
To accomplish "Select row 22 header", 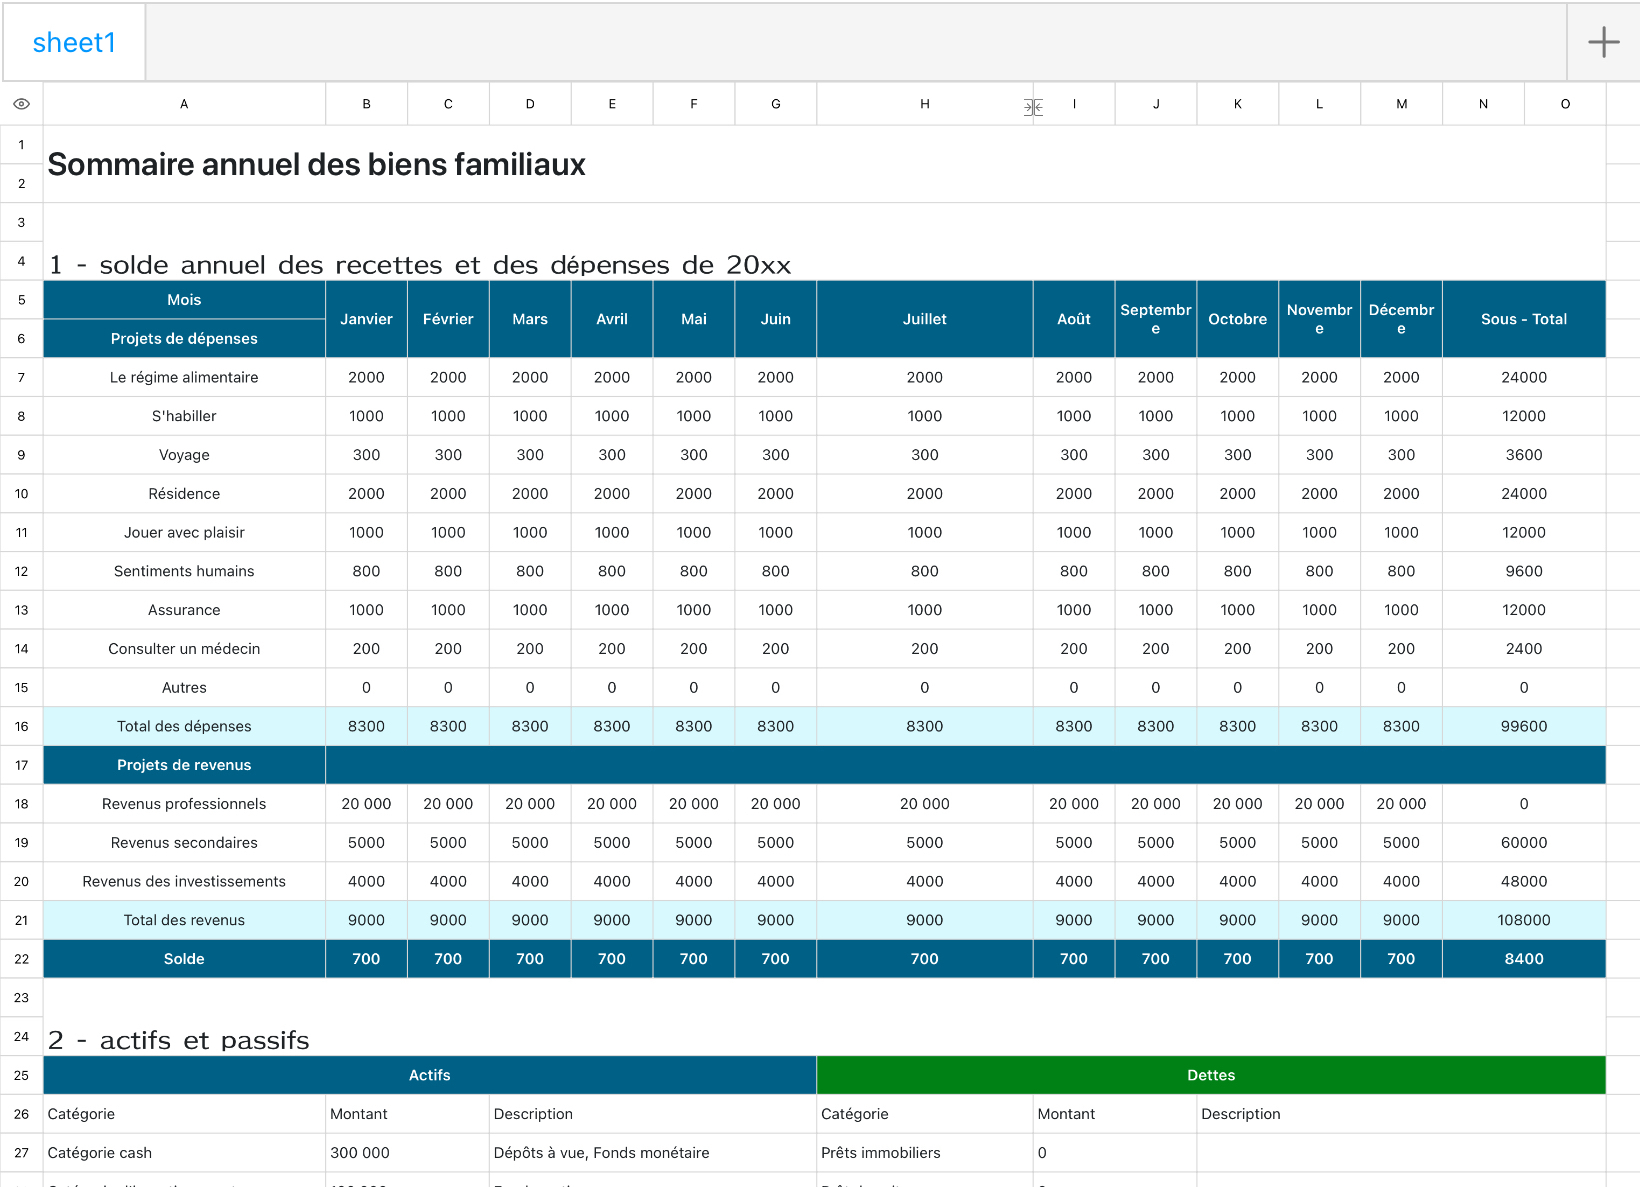I will (x=21, y=959).
